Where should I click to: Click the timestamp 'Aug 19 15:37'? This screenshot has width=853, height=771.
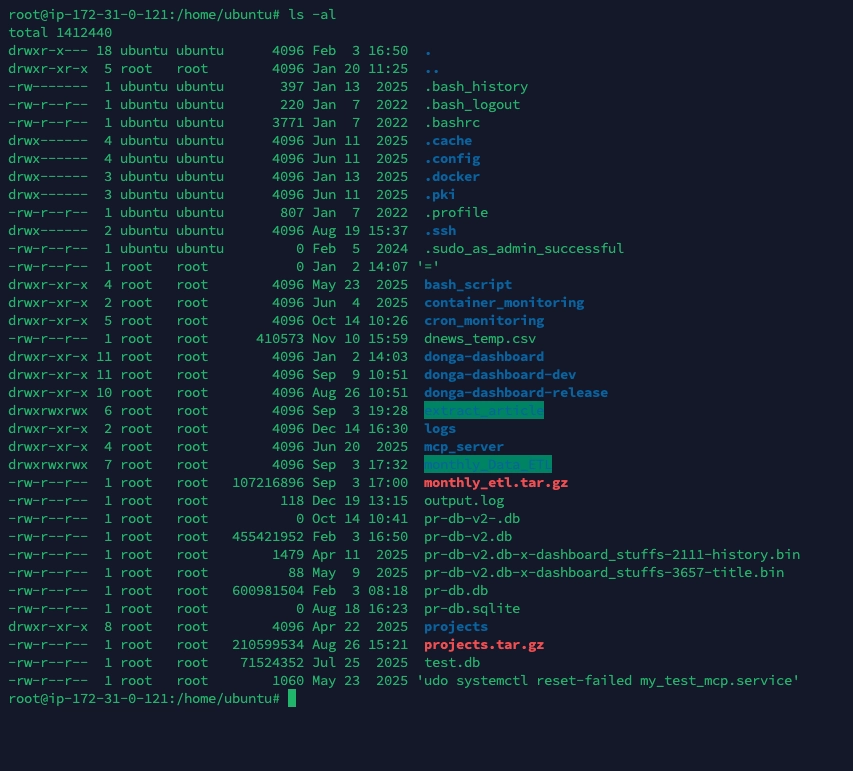tap(360, 231)
